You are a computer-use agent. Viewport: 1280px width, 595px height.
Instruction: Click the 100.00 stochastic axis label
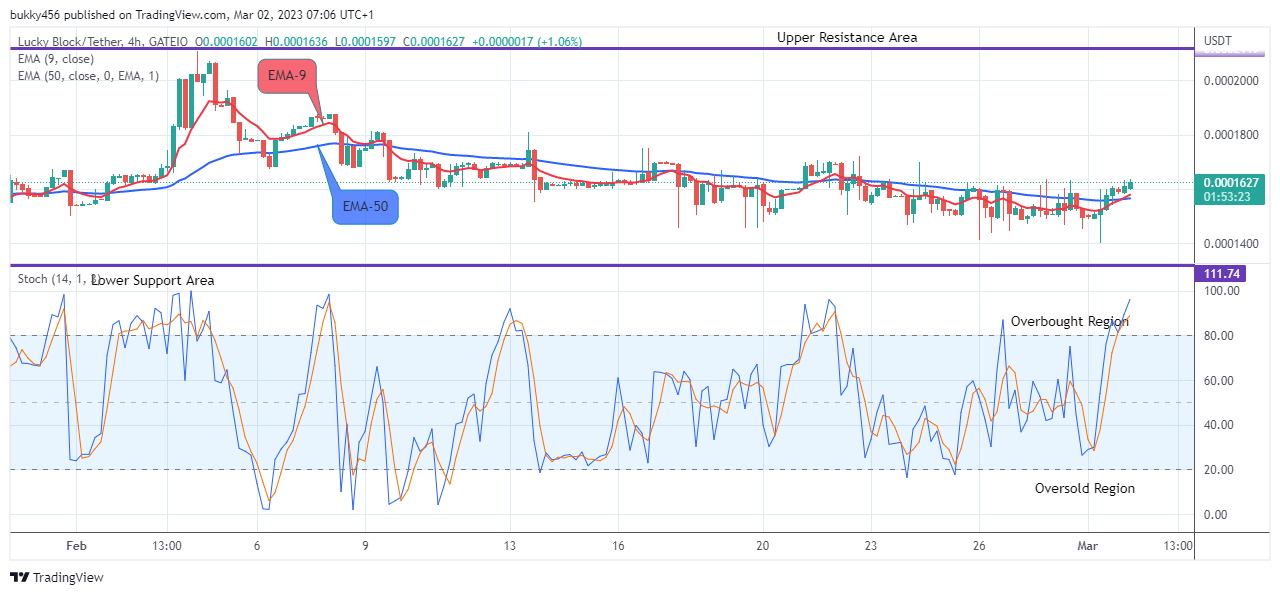1222,291
